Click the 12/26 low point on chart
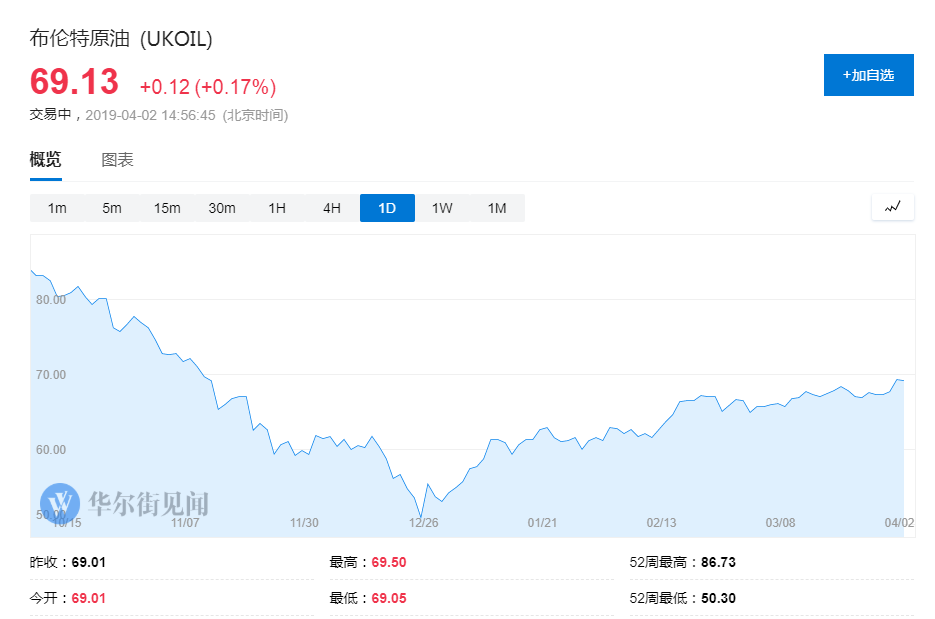 pos(421,516)
